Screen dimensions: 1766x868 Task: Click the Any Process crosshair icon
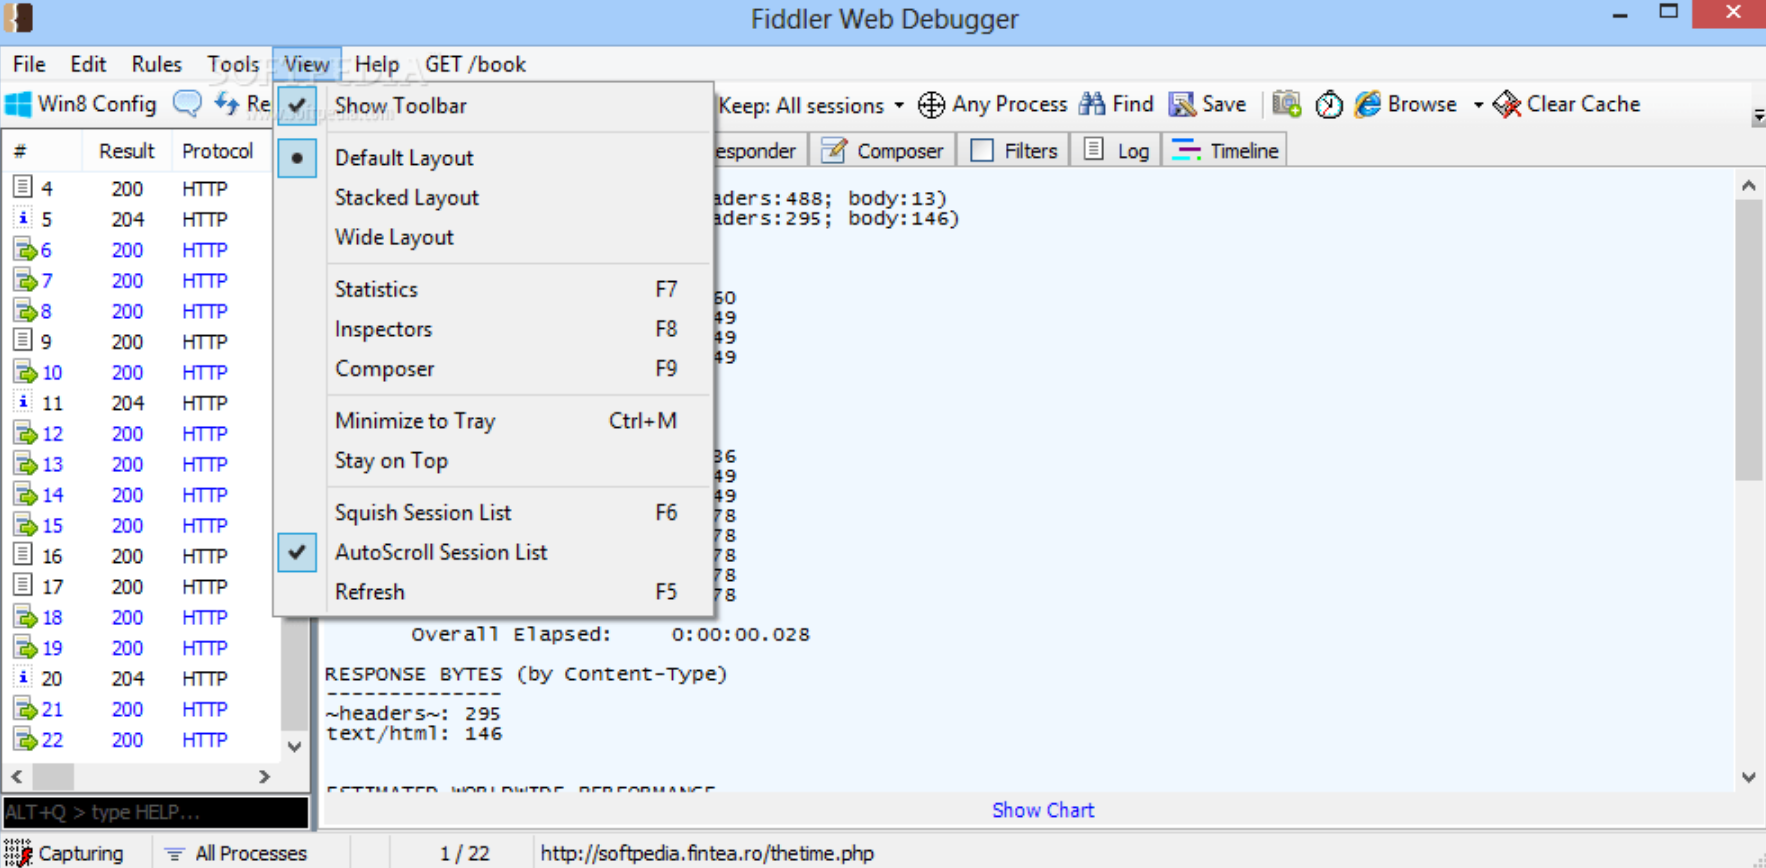pyautogui.click(x=931, y=104)
